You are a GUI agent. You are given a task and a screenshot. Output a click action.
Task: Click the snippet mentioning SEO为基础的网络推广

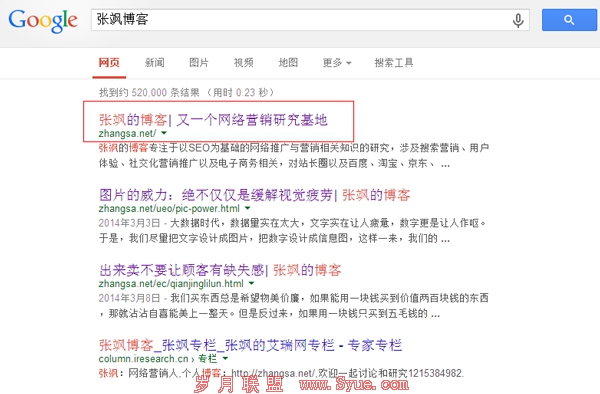pyautogui.click(x=294, y=156)
